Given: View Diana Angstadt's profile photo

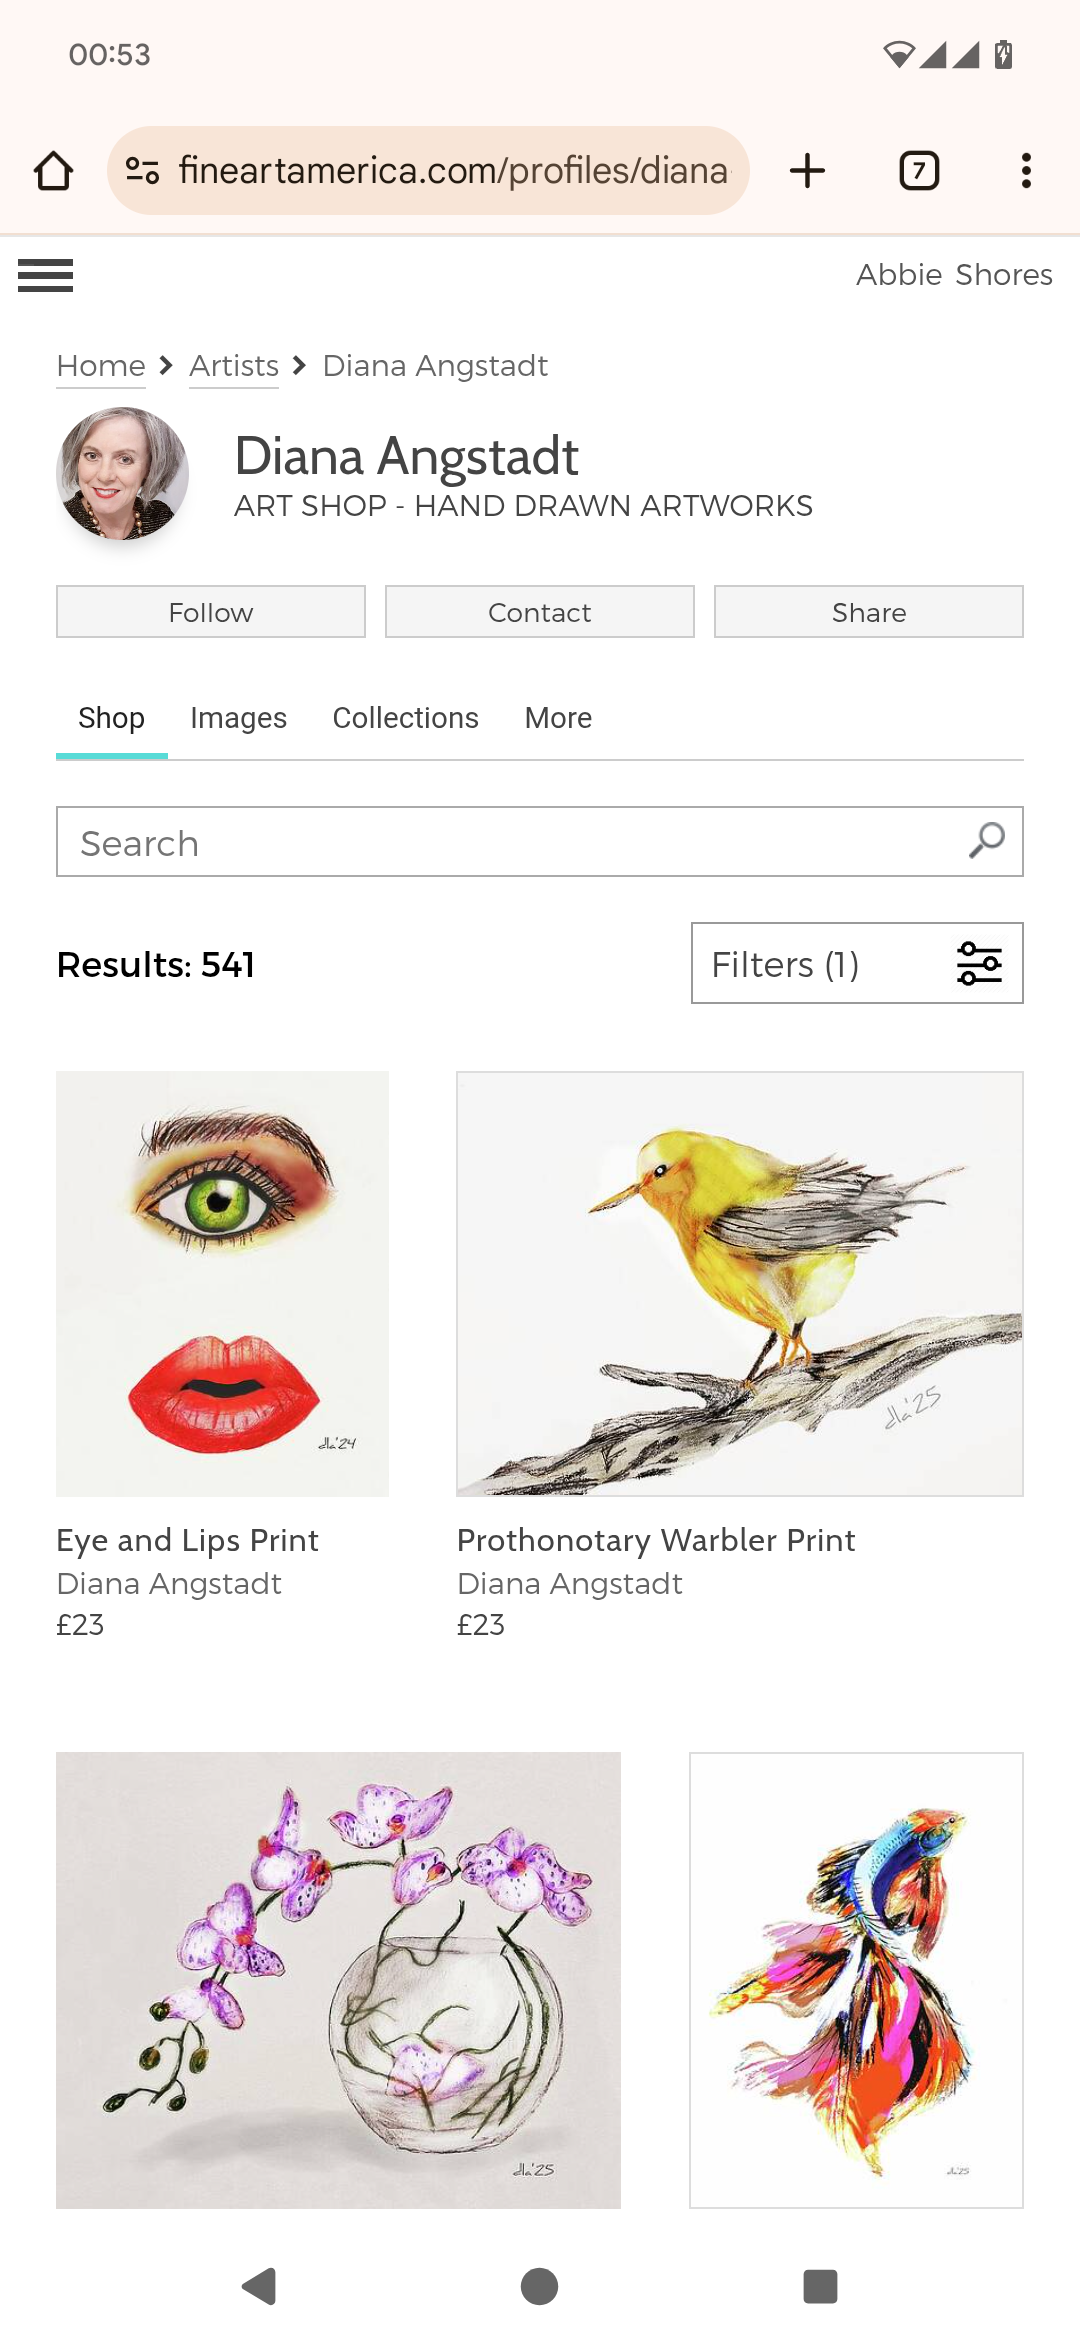Looking at the screenshot, I should point(122,473).
